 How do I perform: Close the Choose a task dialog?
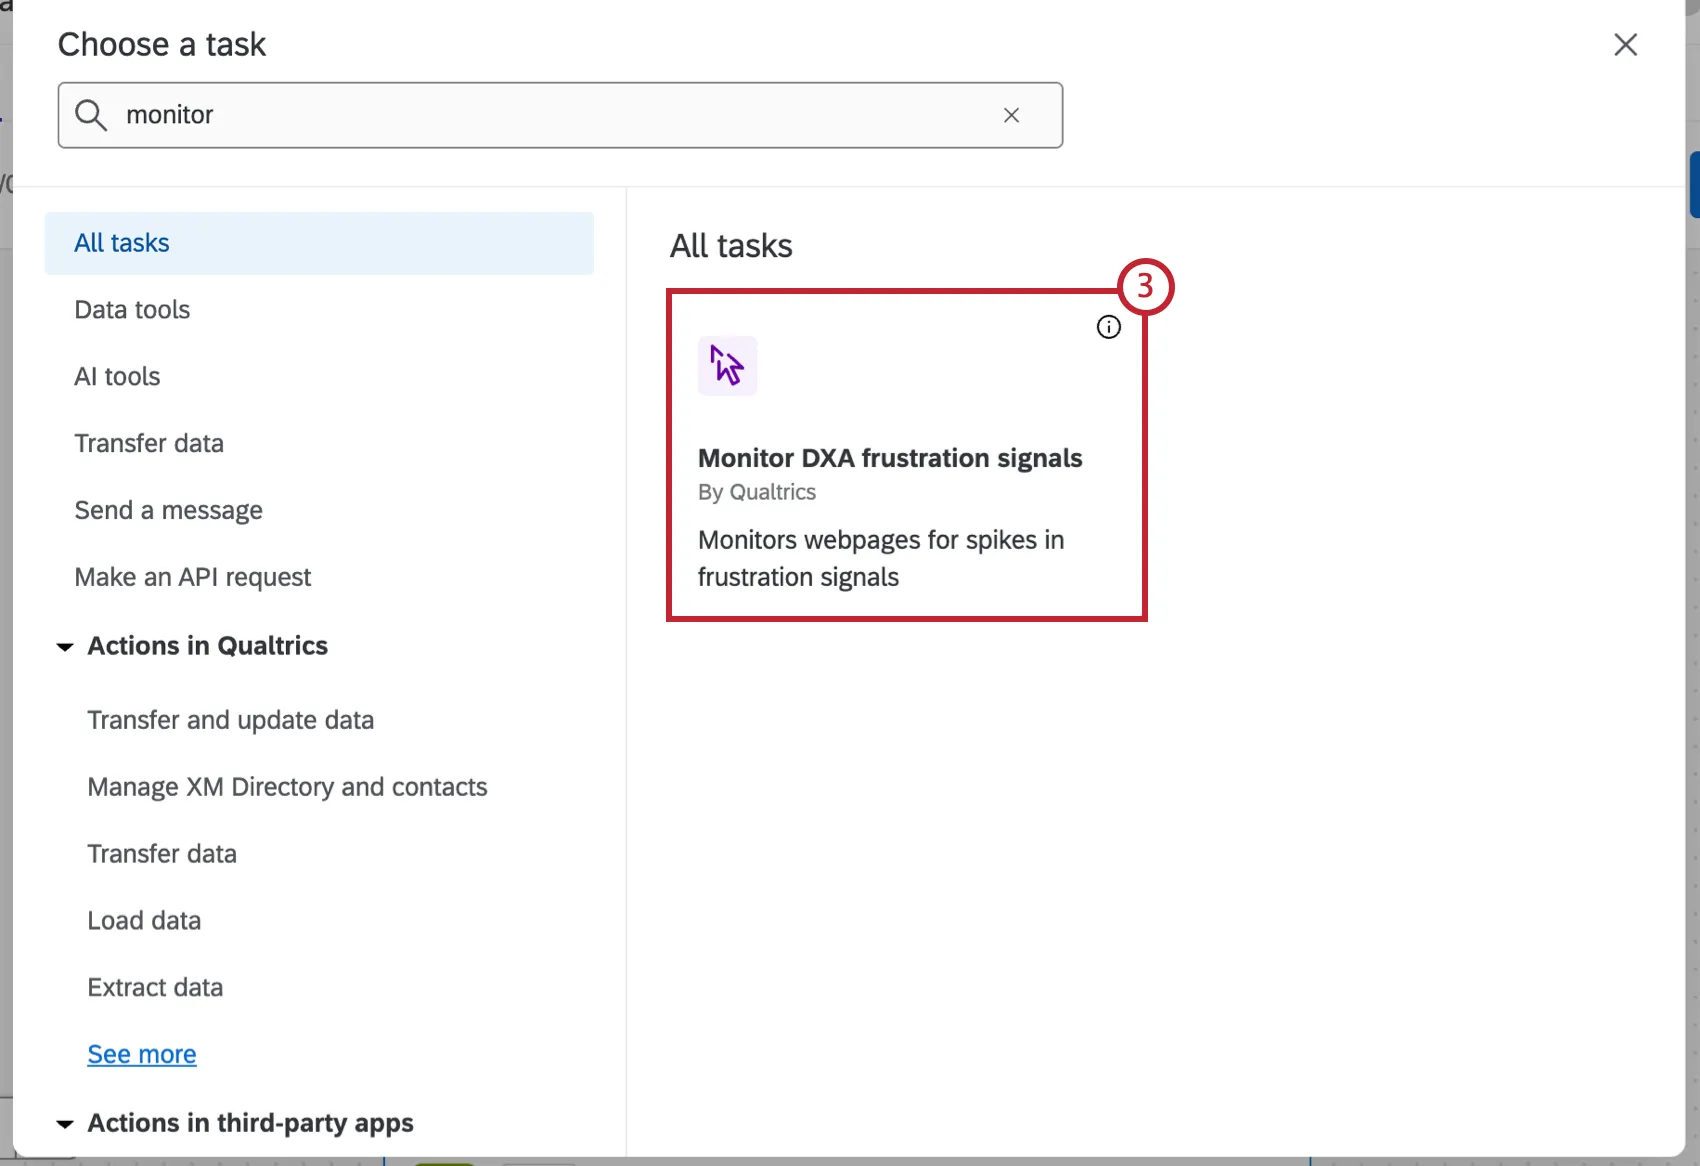(1625, 44)
